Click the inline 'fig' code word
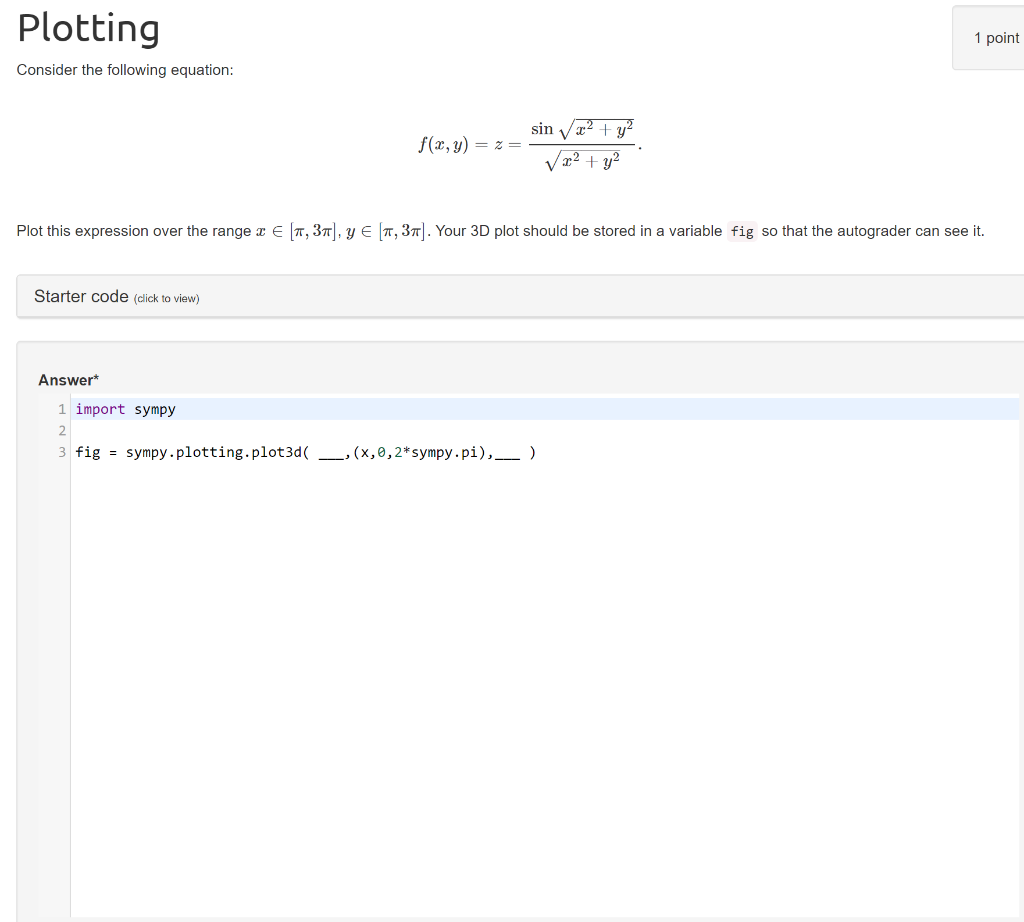Image resolution: width=1024 pixels, height=922 pixels. (x=742, y=231)
